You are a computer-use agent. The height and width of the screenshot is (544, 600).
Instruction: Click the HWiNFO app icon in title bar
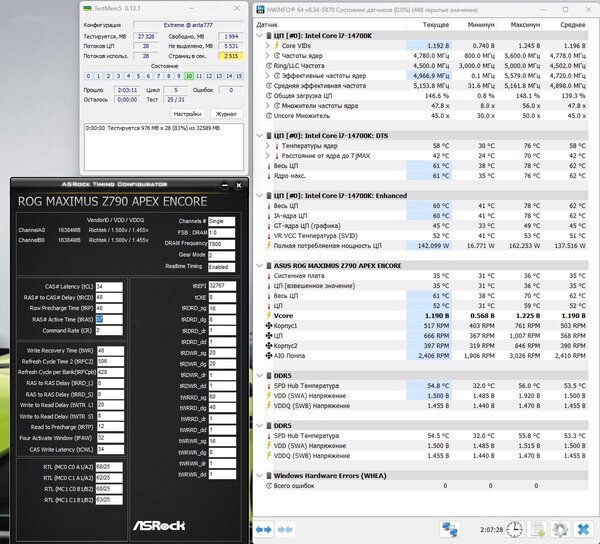260,10
